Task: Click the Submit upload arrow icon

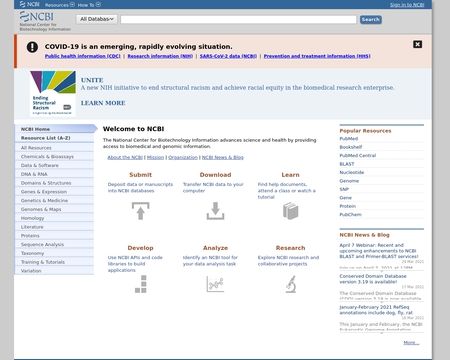Action: coord(140,211)
